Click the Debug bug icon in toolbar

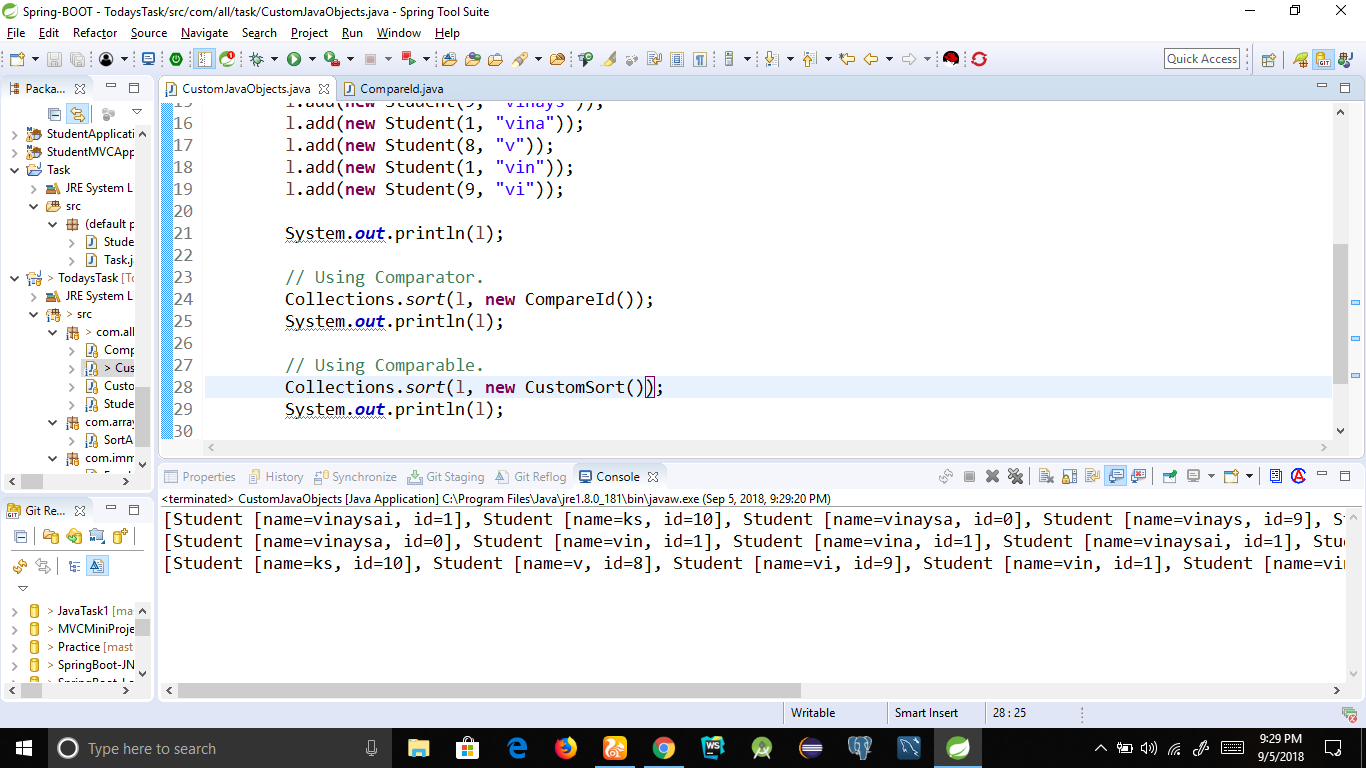[257, 59]
